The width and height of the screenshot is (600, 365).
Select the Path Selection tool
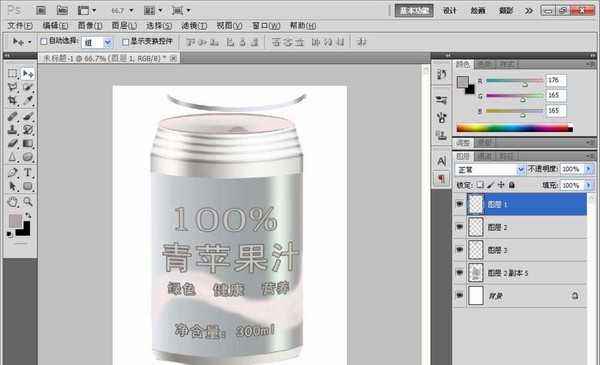[13, 186]
